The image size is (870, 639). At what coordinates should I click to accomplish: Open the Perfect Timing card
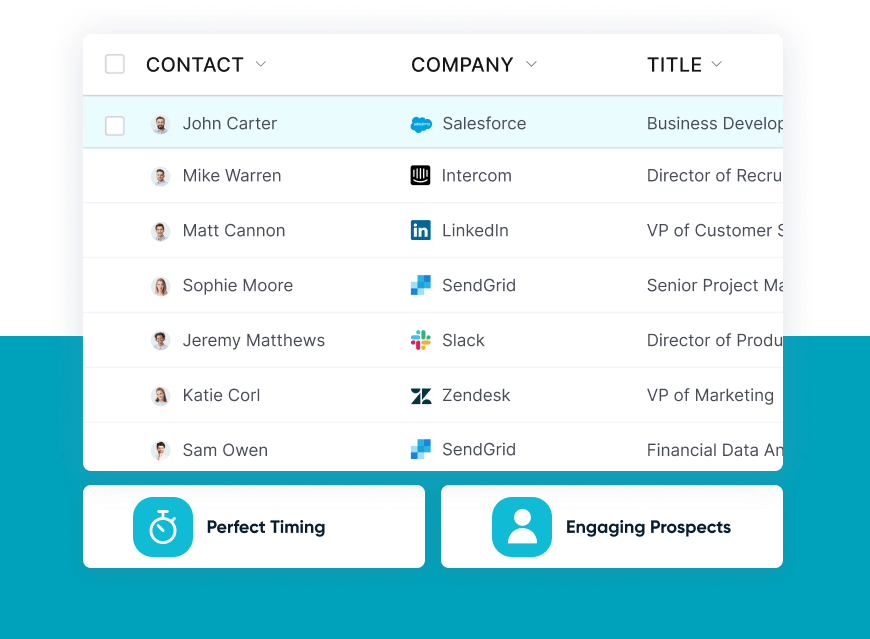pos(254,527)
